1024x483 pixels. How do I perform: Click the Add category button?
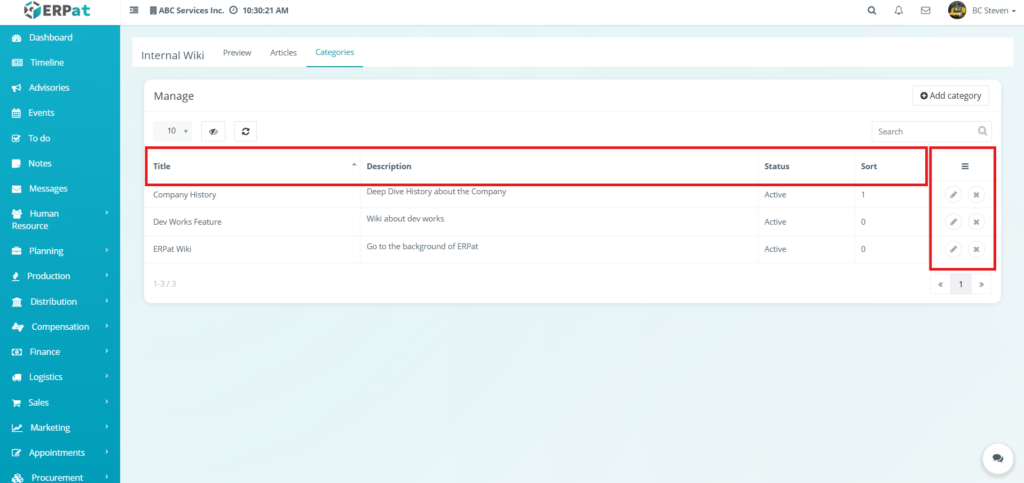pos(950,96)
